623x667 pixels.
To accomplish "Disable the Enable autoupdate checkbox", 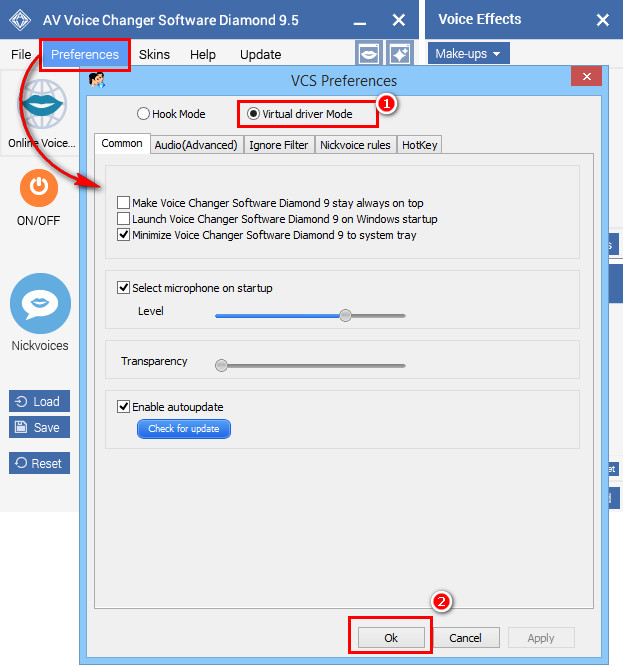I will tap(123, 407).
